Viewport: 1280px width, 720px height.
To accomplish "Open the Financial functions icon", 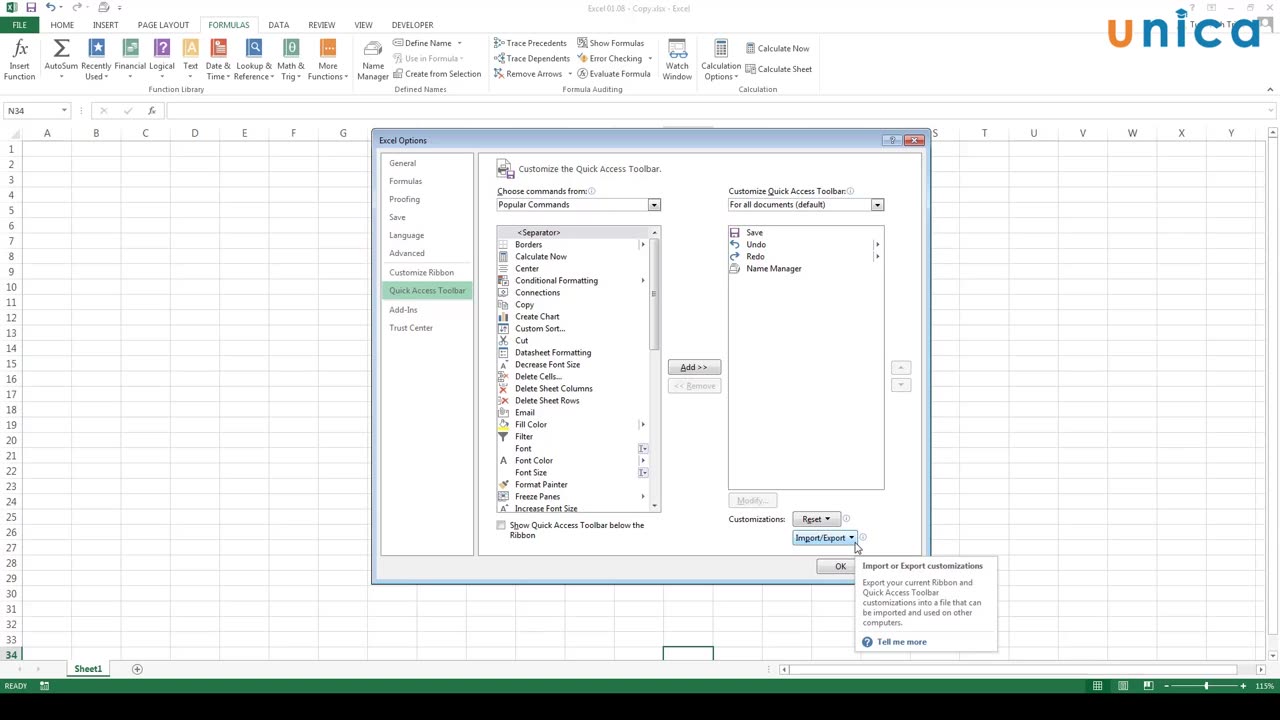I will pos(130,60).
